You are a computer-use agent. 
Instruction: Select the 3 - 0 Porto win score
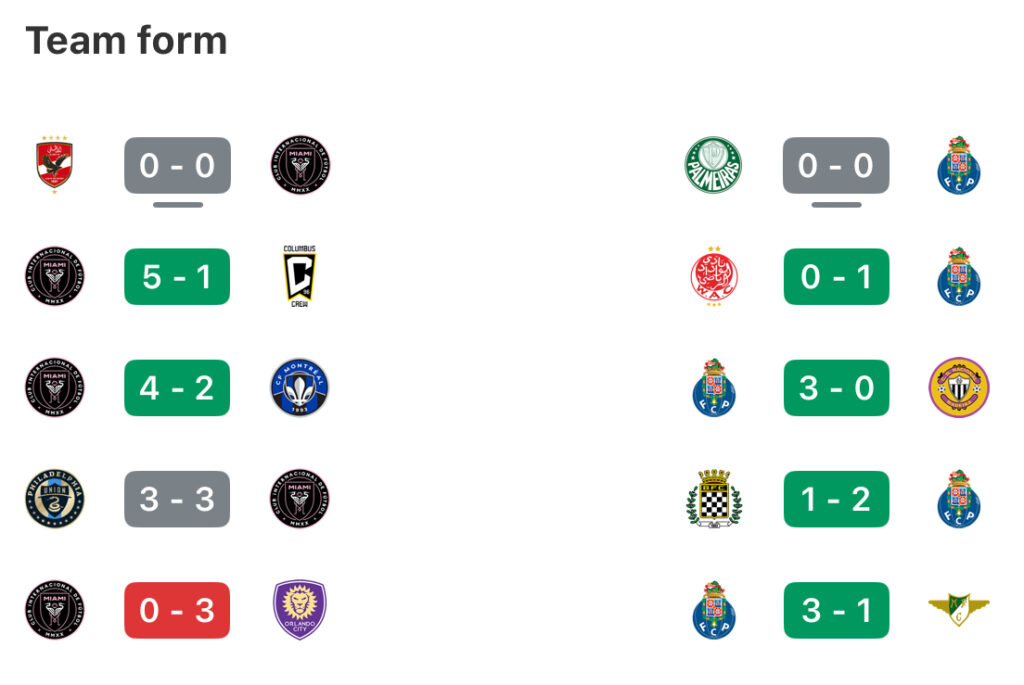(836, 387)
